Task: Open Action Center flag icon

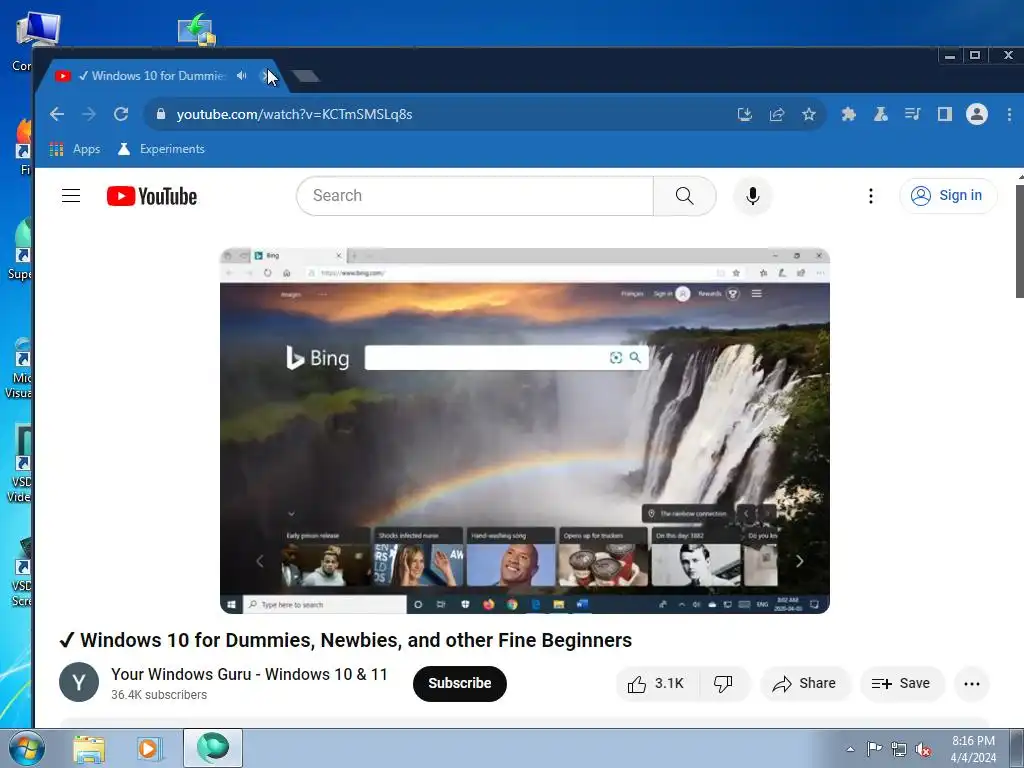Action: coord(874,749)
